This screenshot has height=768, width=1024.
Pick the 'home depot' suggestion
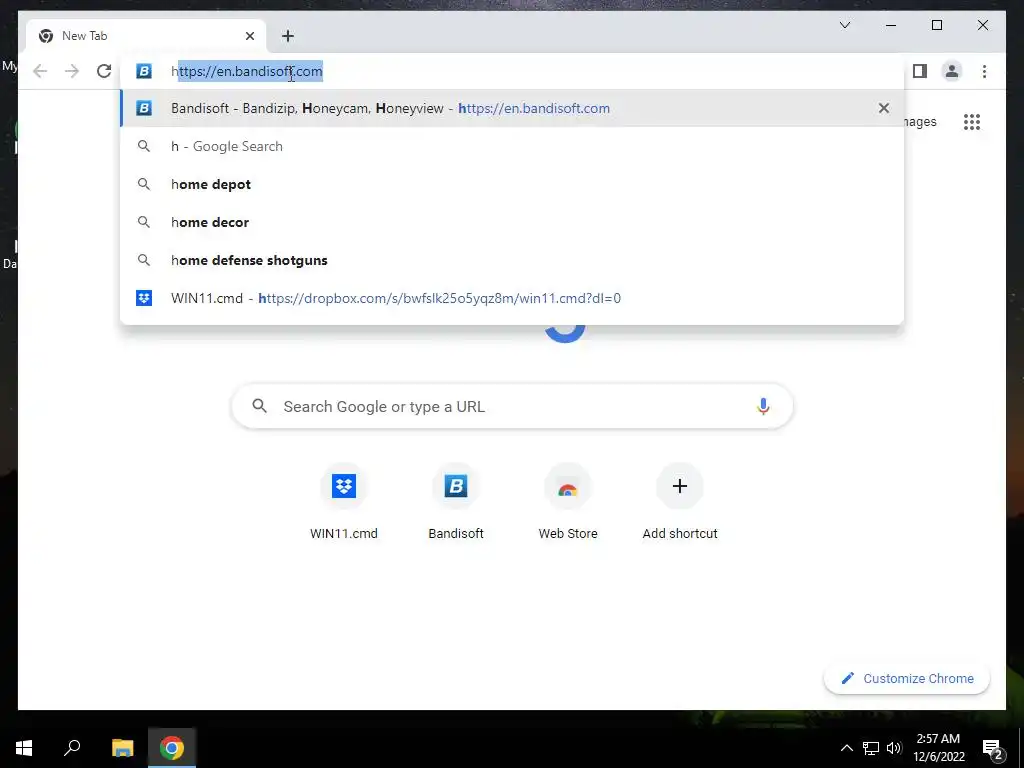(x=512, y=184)
